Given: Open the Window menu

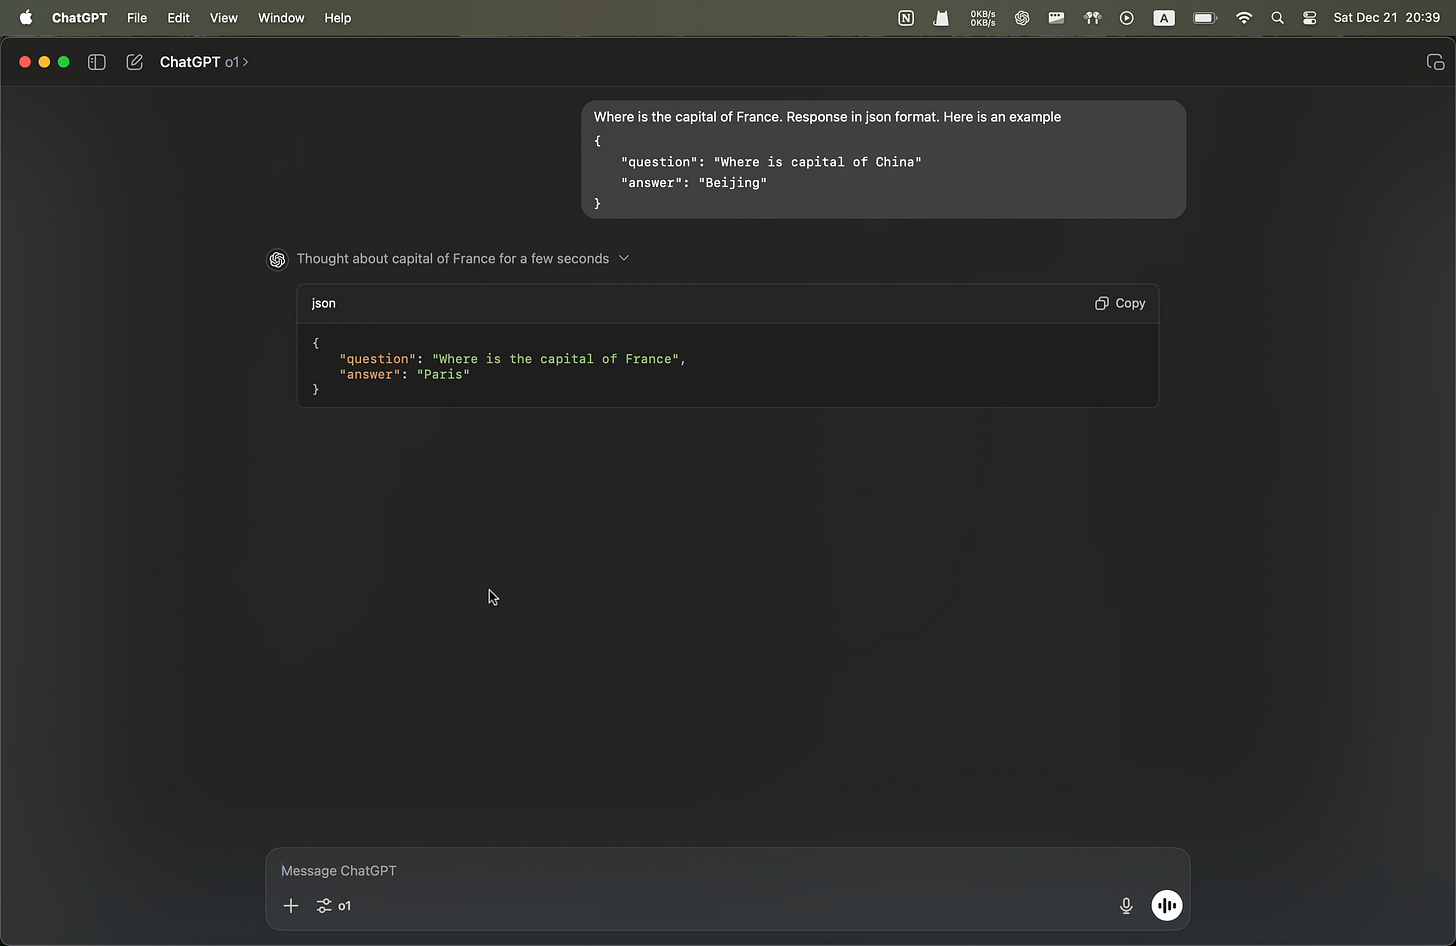Looking at the screenshot, I should click(x=281, y=18).
